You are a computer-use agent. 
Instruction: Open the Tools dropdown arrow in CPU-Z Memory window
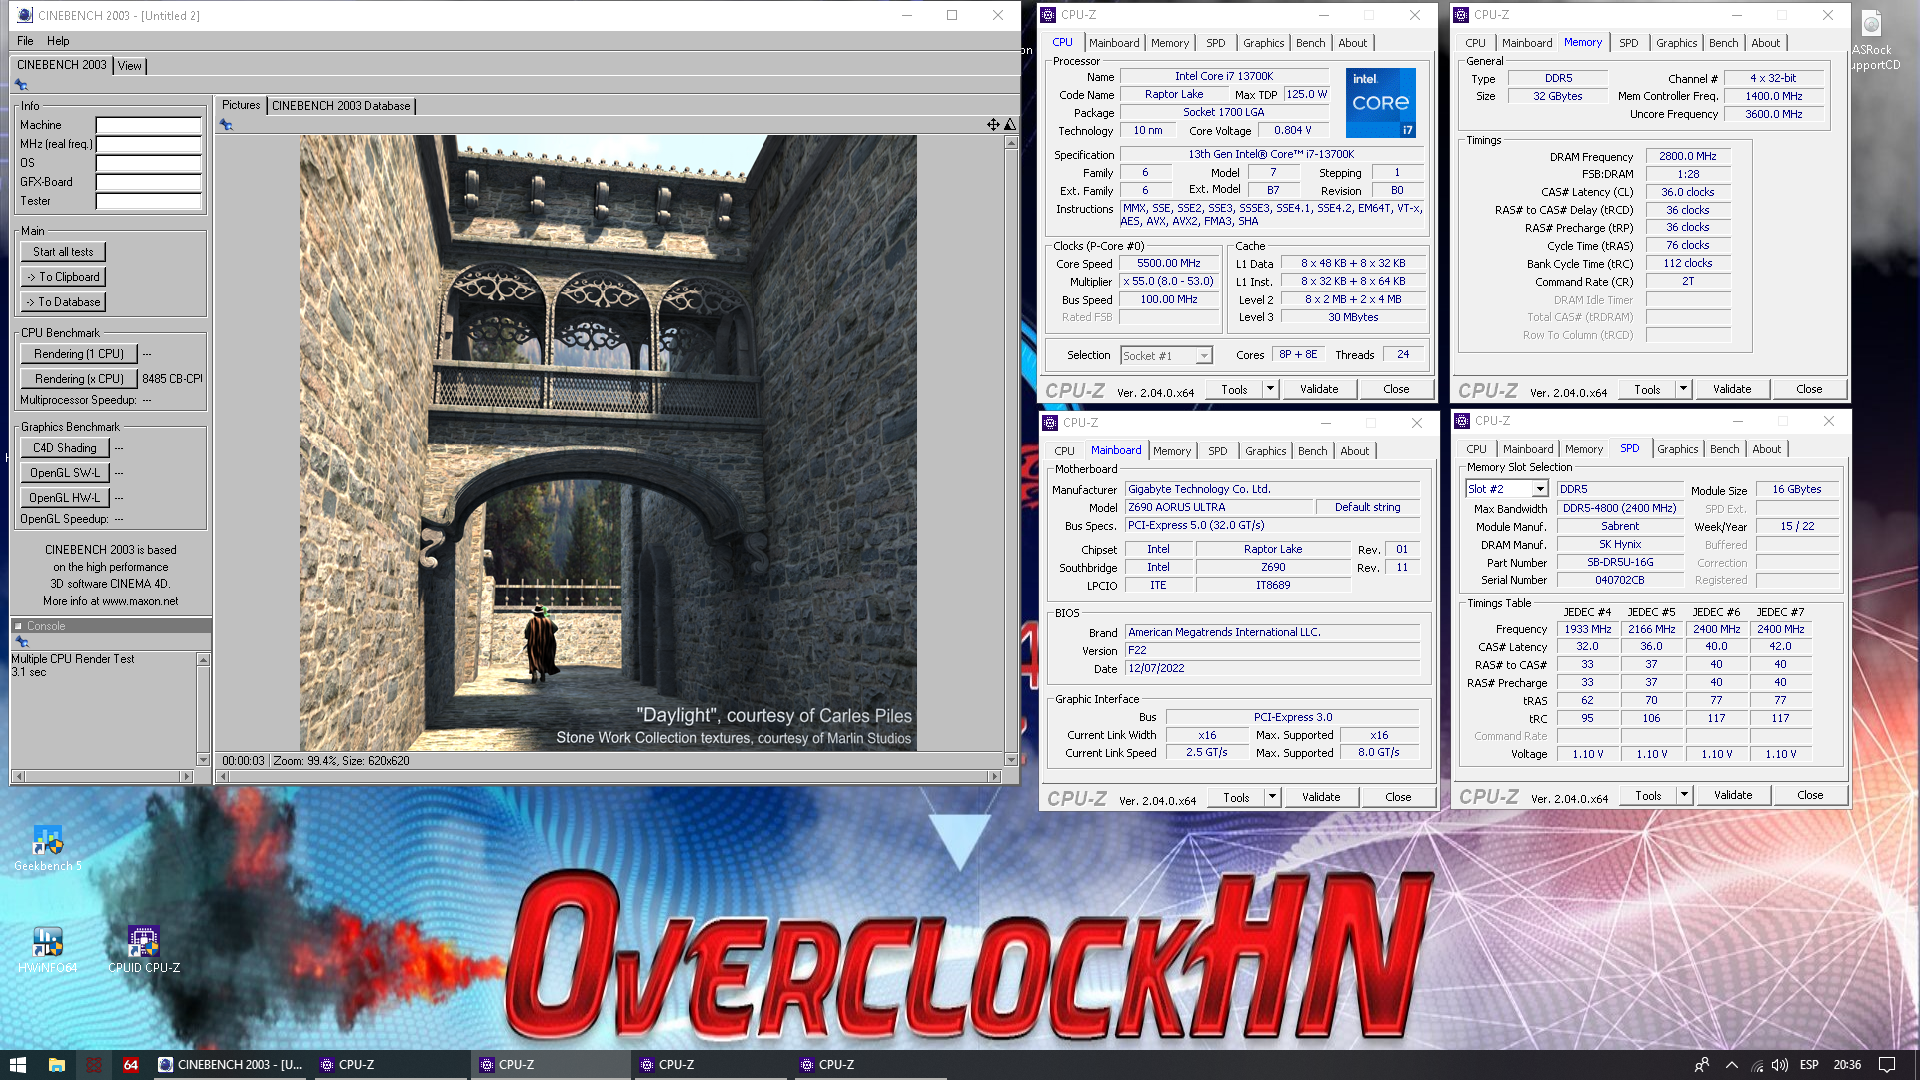(1683, 389)
